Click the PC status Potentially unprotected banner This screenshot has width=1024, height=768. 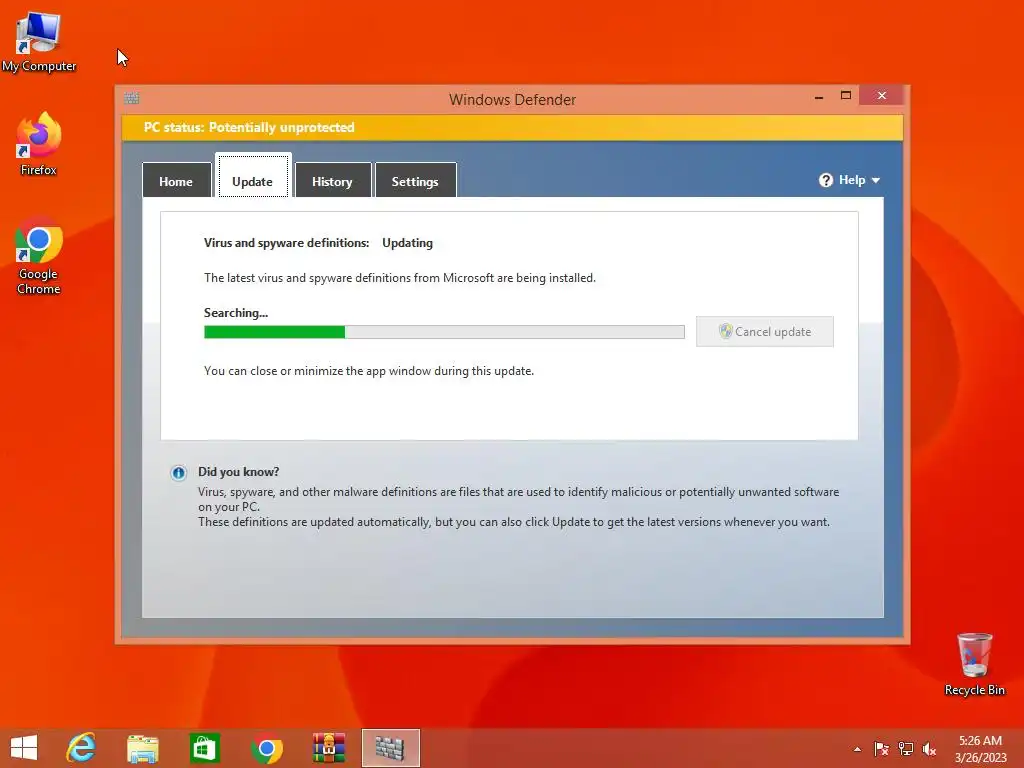[x=513, y=127]
